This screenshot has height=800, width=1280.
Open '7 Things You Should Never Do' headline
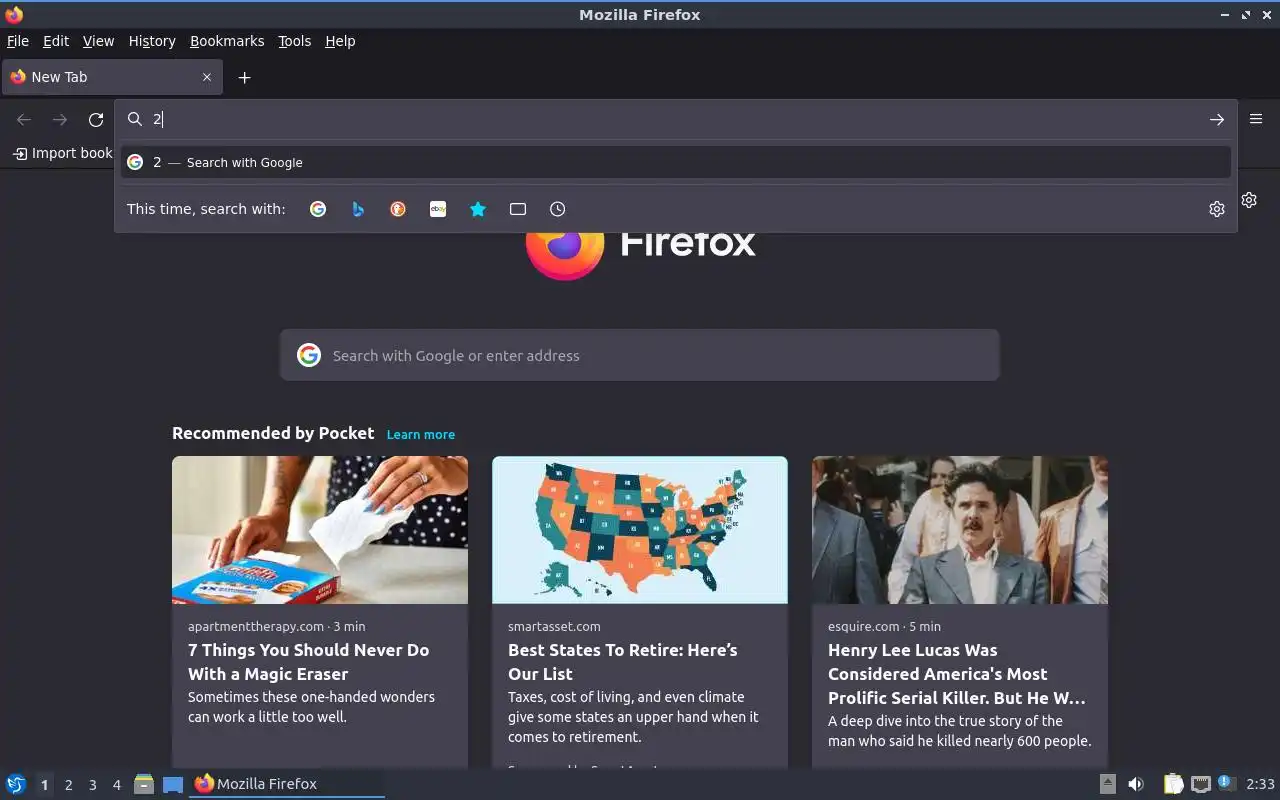309,662
